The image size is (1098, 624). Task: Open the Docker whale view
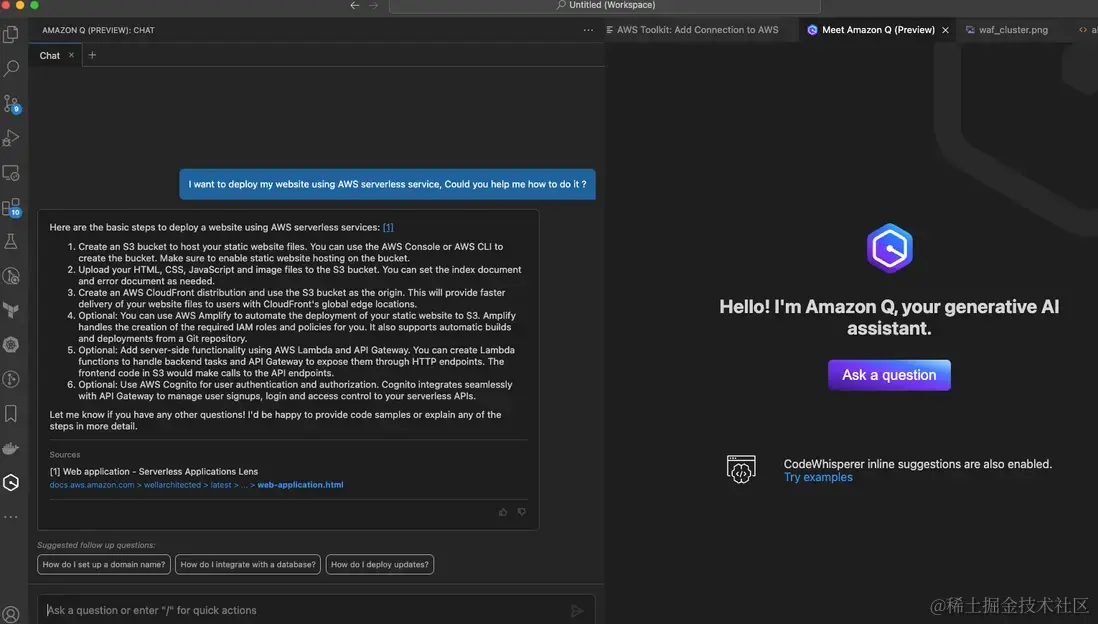click(11, 448)
